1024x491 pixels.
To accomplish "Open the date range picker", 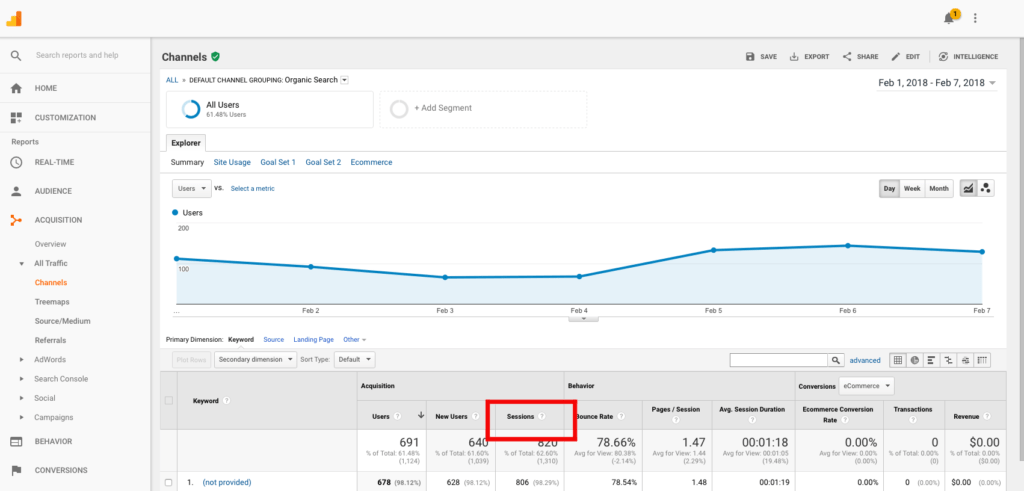I will coord(936,83).
